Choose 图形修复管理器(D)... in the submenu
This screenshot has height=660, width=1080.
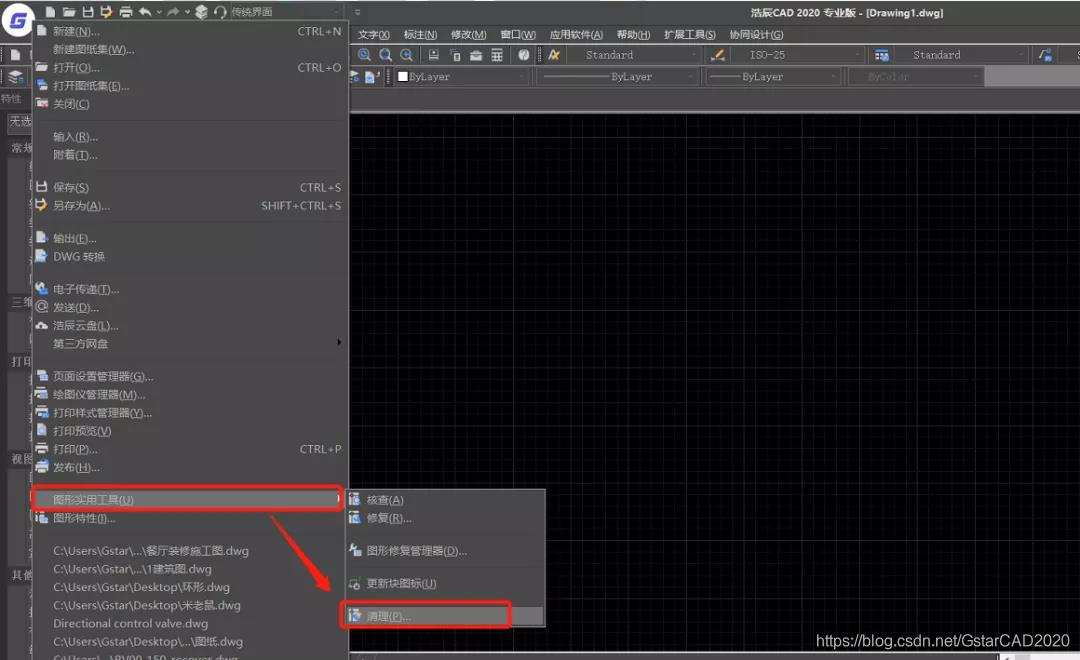[x=445, y=551]
